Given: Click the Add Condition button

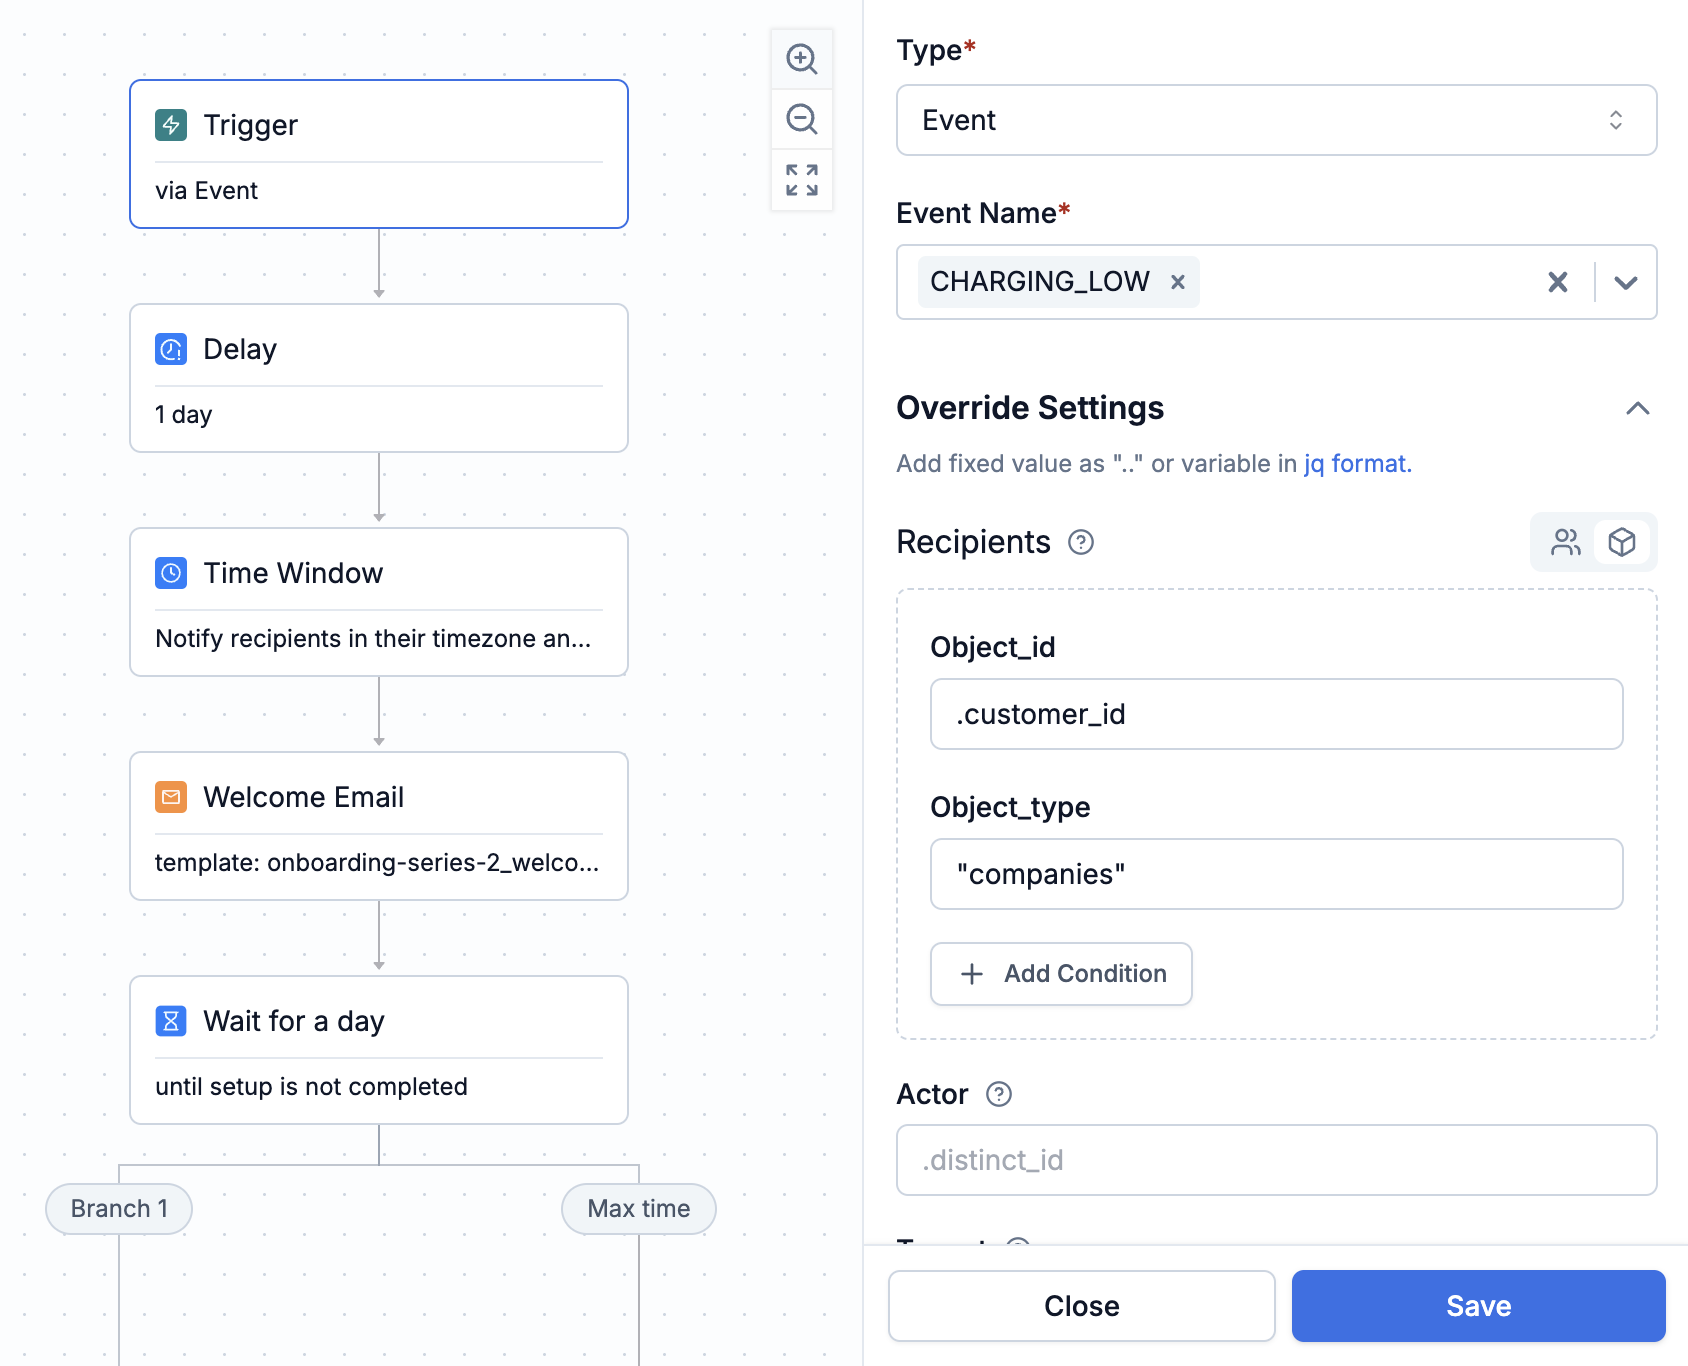Looking at the screenshot, I should 1061,974.
